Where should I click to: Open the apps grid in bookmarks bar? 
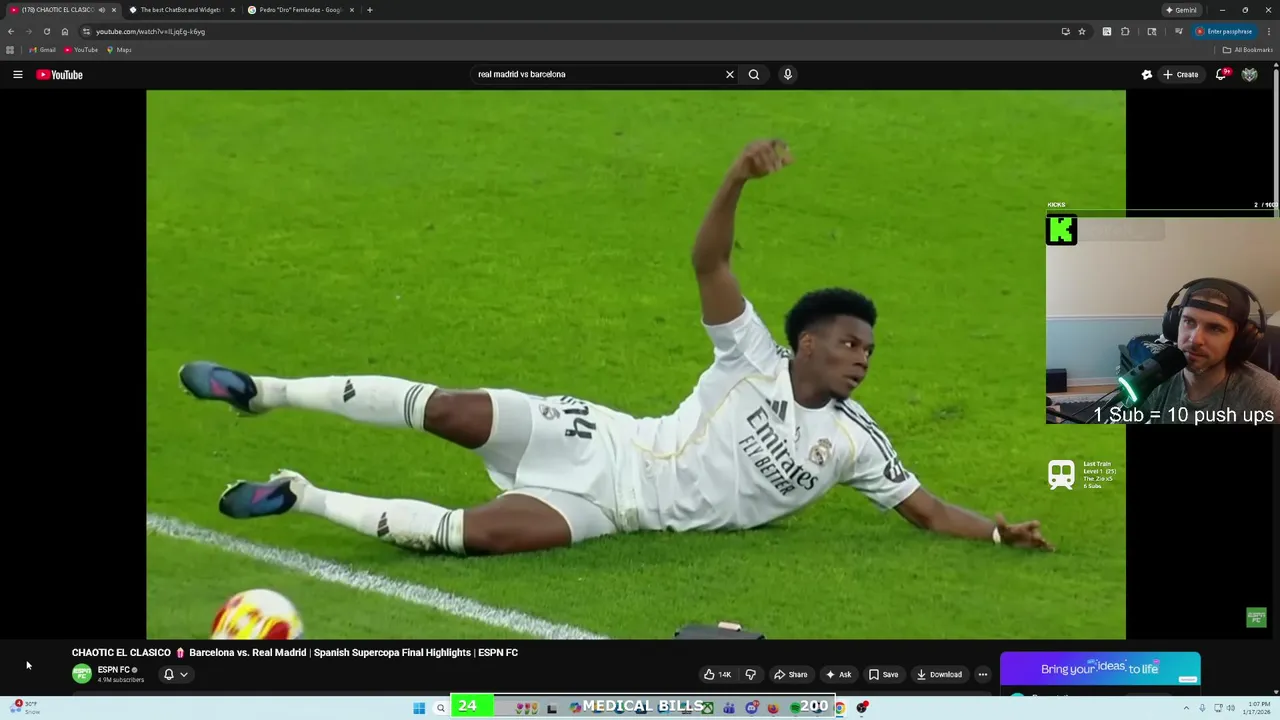[10, 50]
